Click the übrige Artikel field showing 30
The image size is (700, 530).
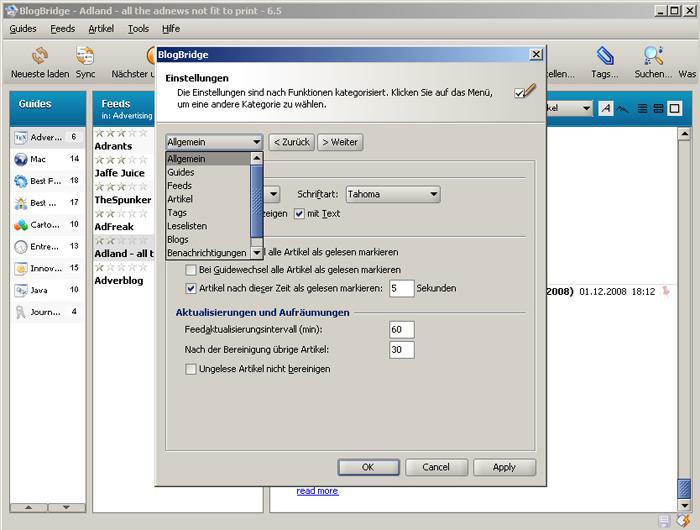pyautogui.click(x=401, y=350)
